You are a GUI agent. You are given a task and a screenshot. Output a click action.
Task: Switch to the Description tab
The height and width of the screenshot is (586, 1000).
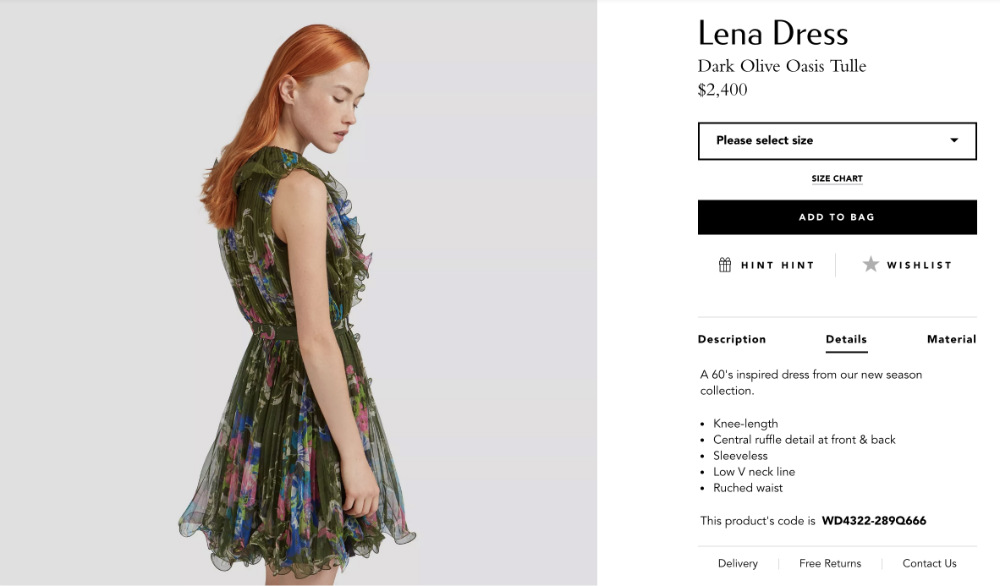tap(732, 339)
